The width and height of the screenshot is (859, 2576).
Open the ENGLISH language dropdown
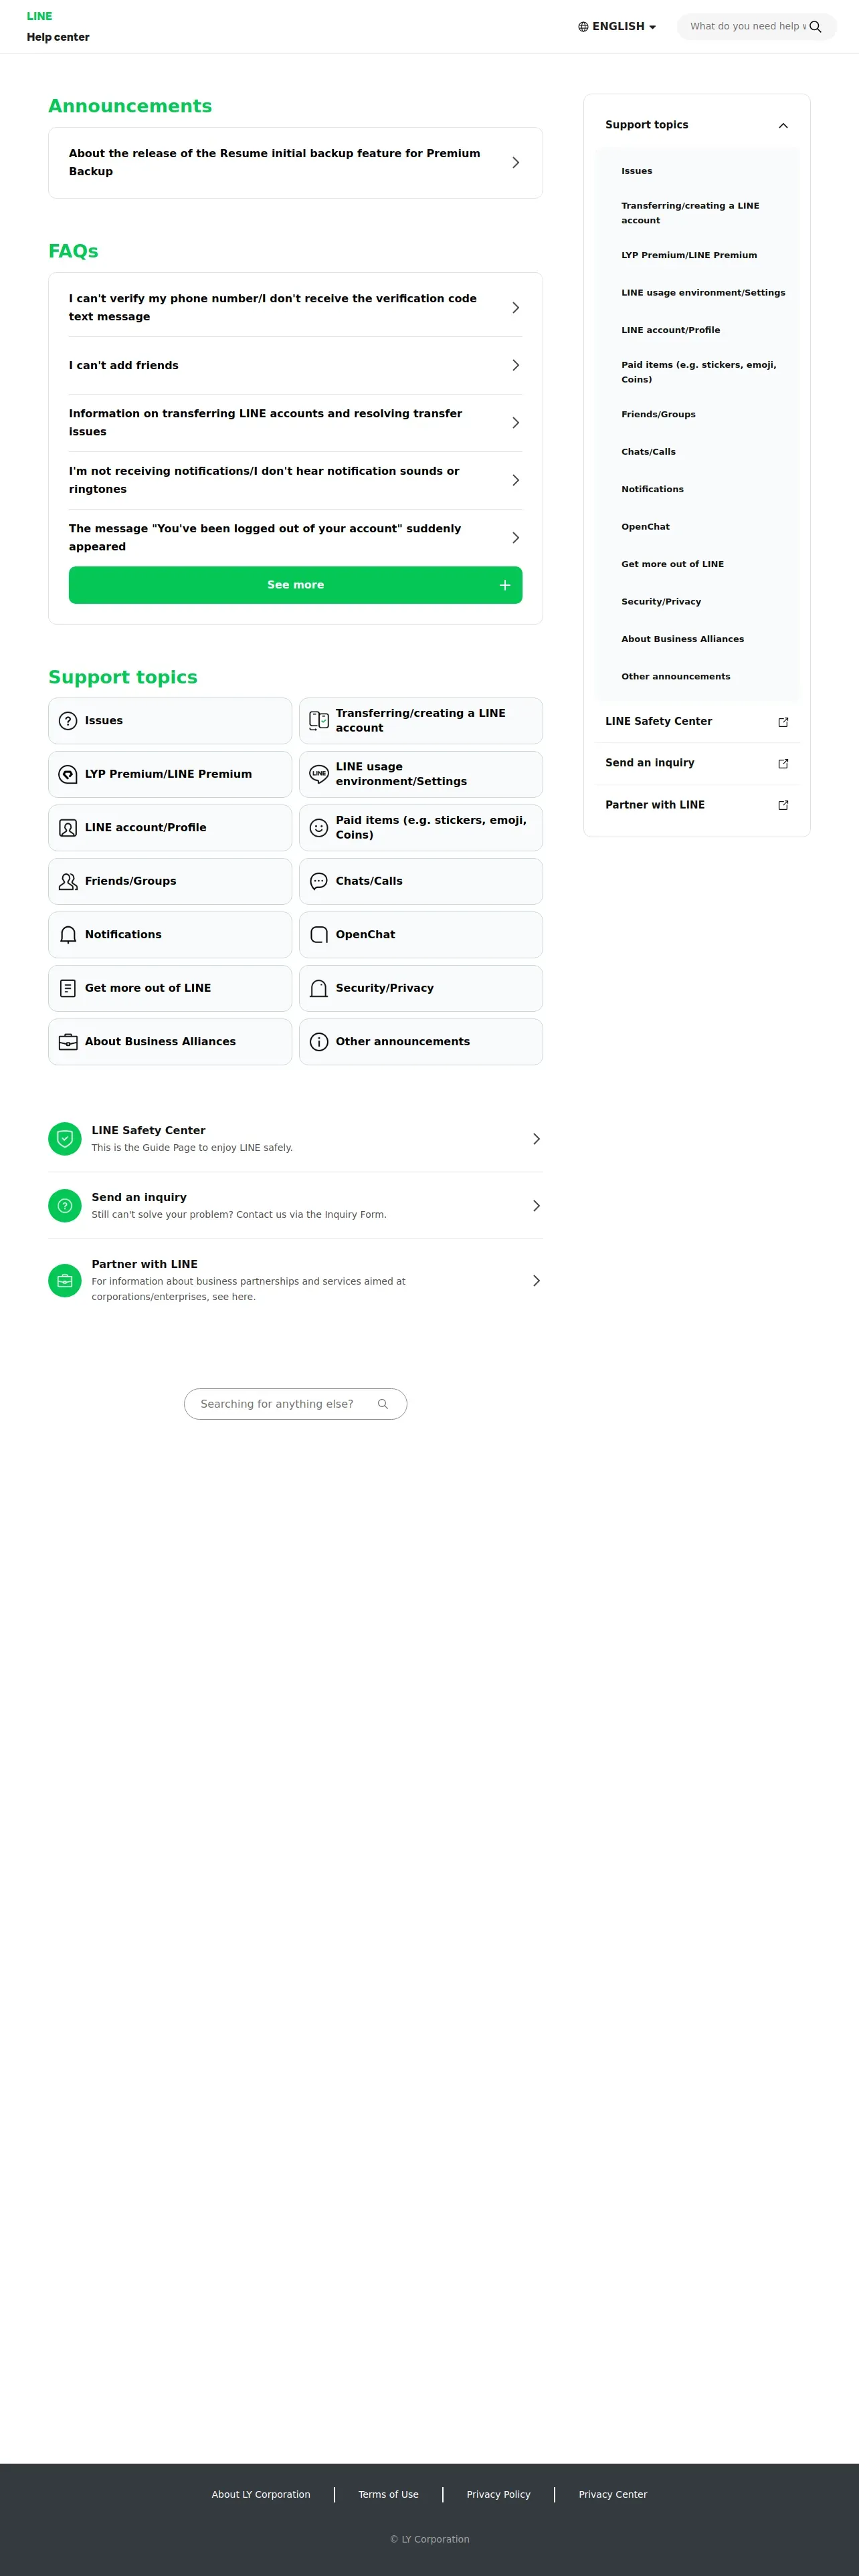click(x=617, y=27)
